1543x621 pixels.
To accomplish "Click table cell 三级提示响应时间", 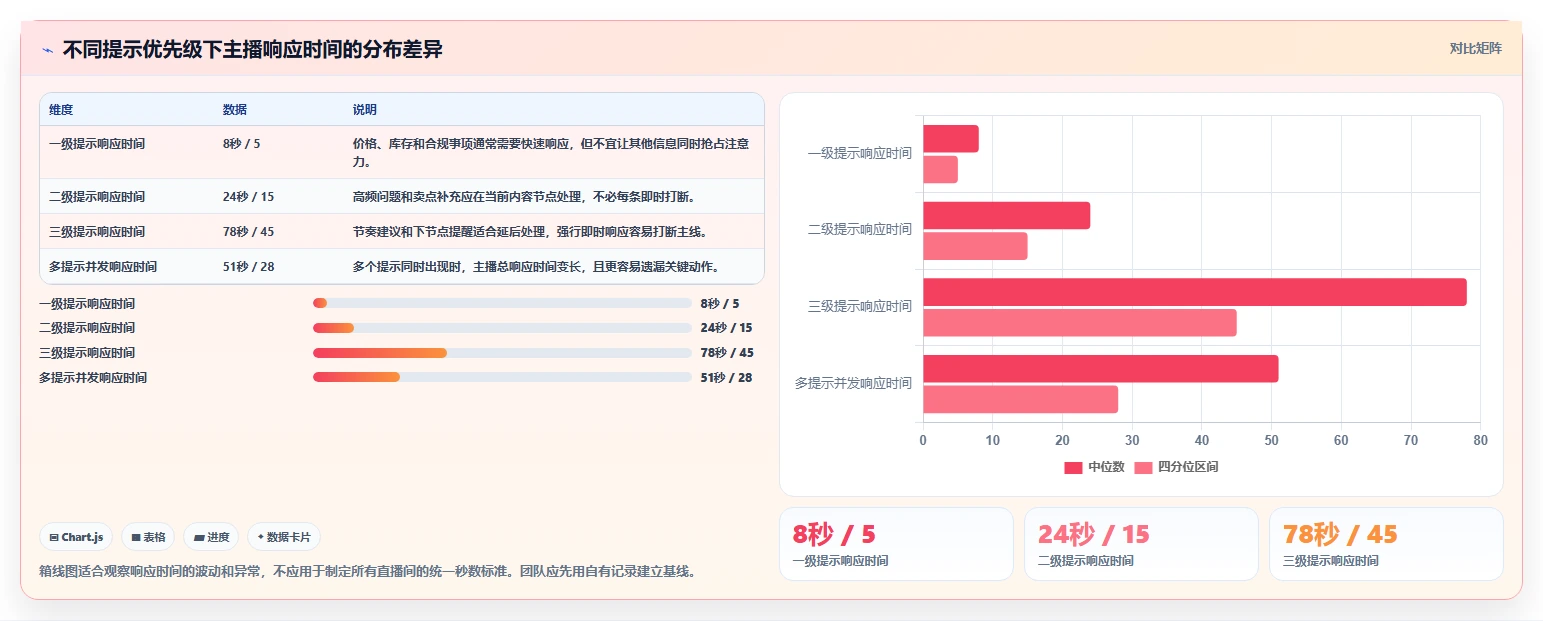I will click(97, 231).
